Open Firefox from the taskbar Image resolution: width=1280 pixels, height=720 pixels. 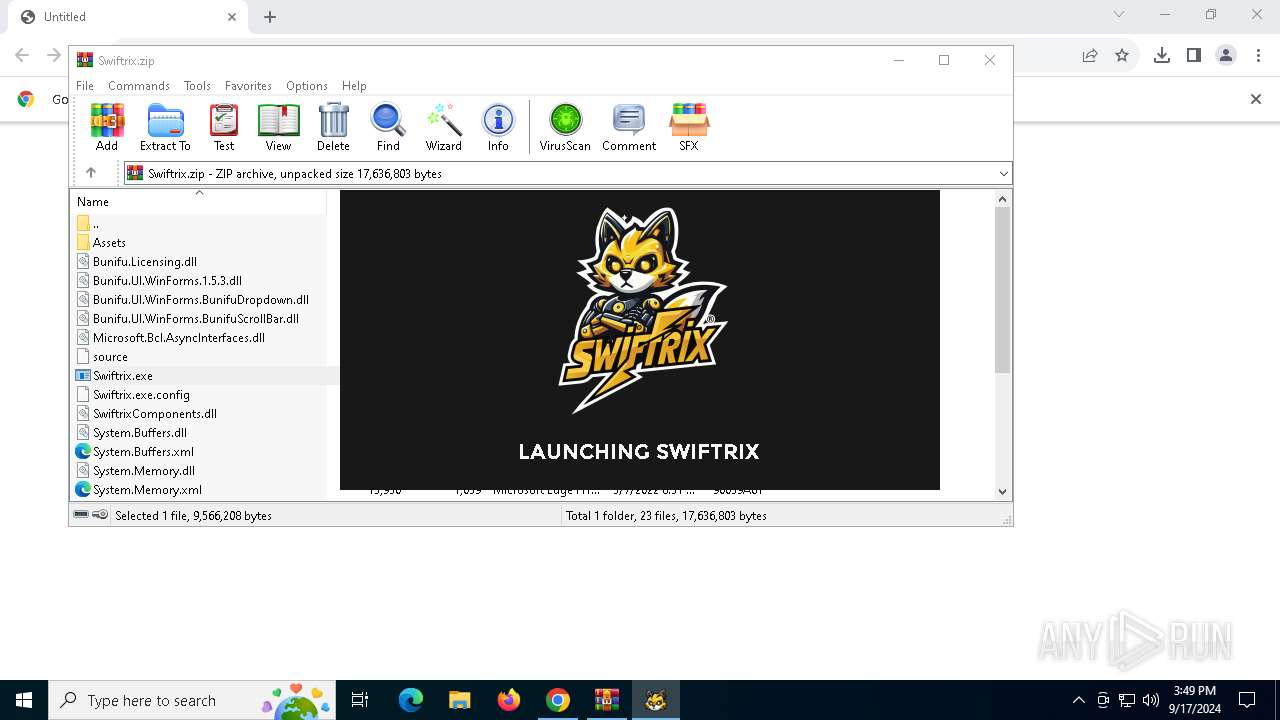[508, 700]
